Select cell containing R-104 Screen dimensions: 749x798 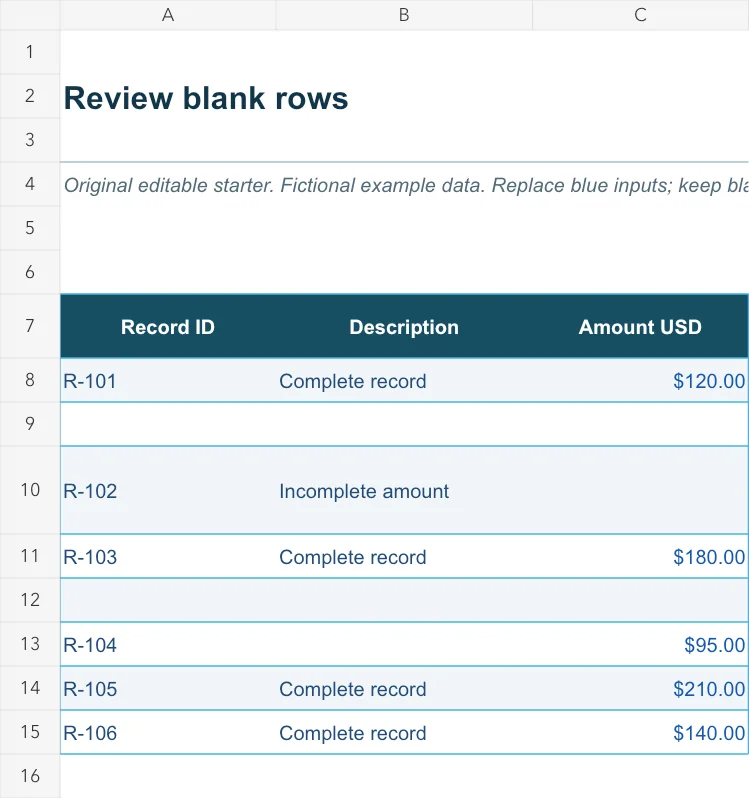click(x=168, y=644)
